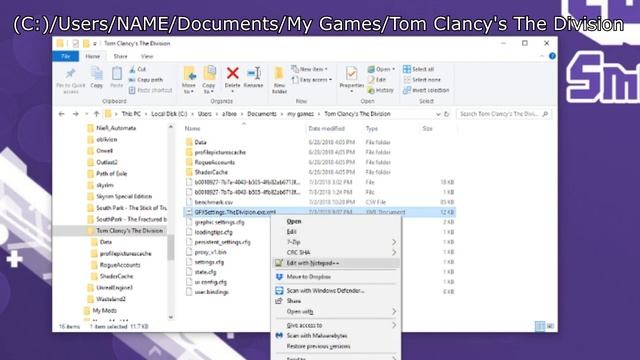Go up one folder level arrow
The width and height of the screenshot is (640, 360).
coord(96,114)
